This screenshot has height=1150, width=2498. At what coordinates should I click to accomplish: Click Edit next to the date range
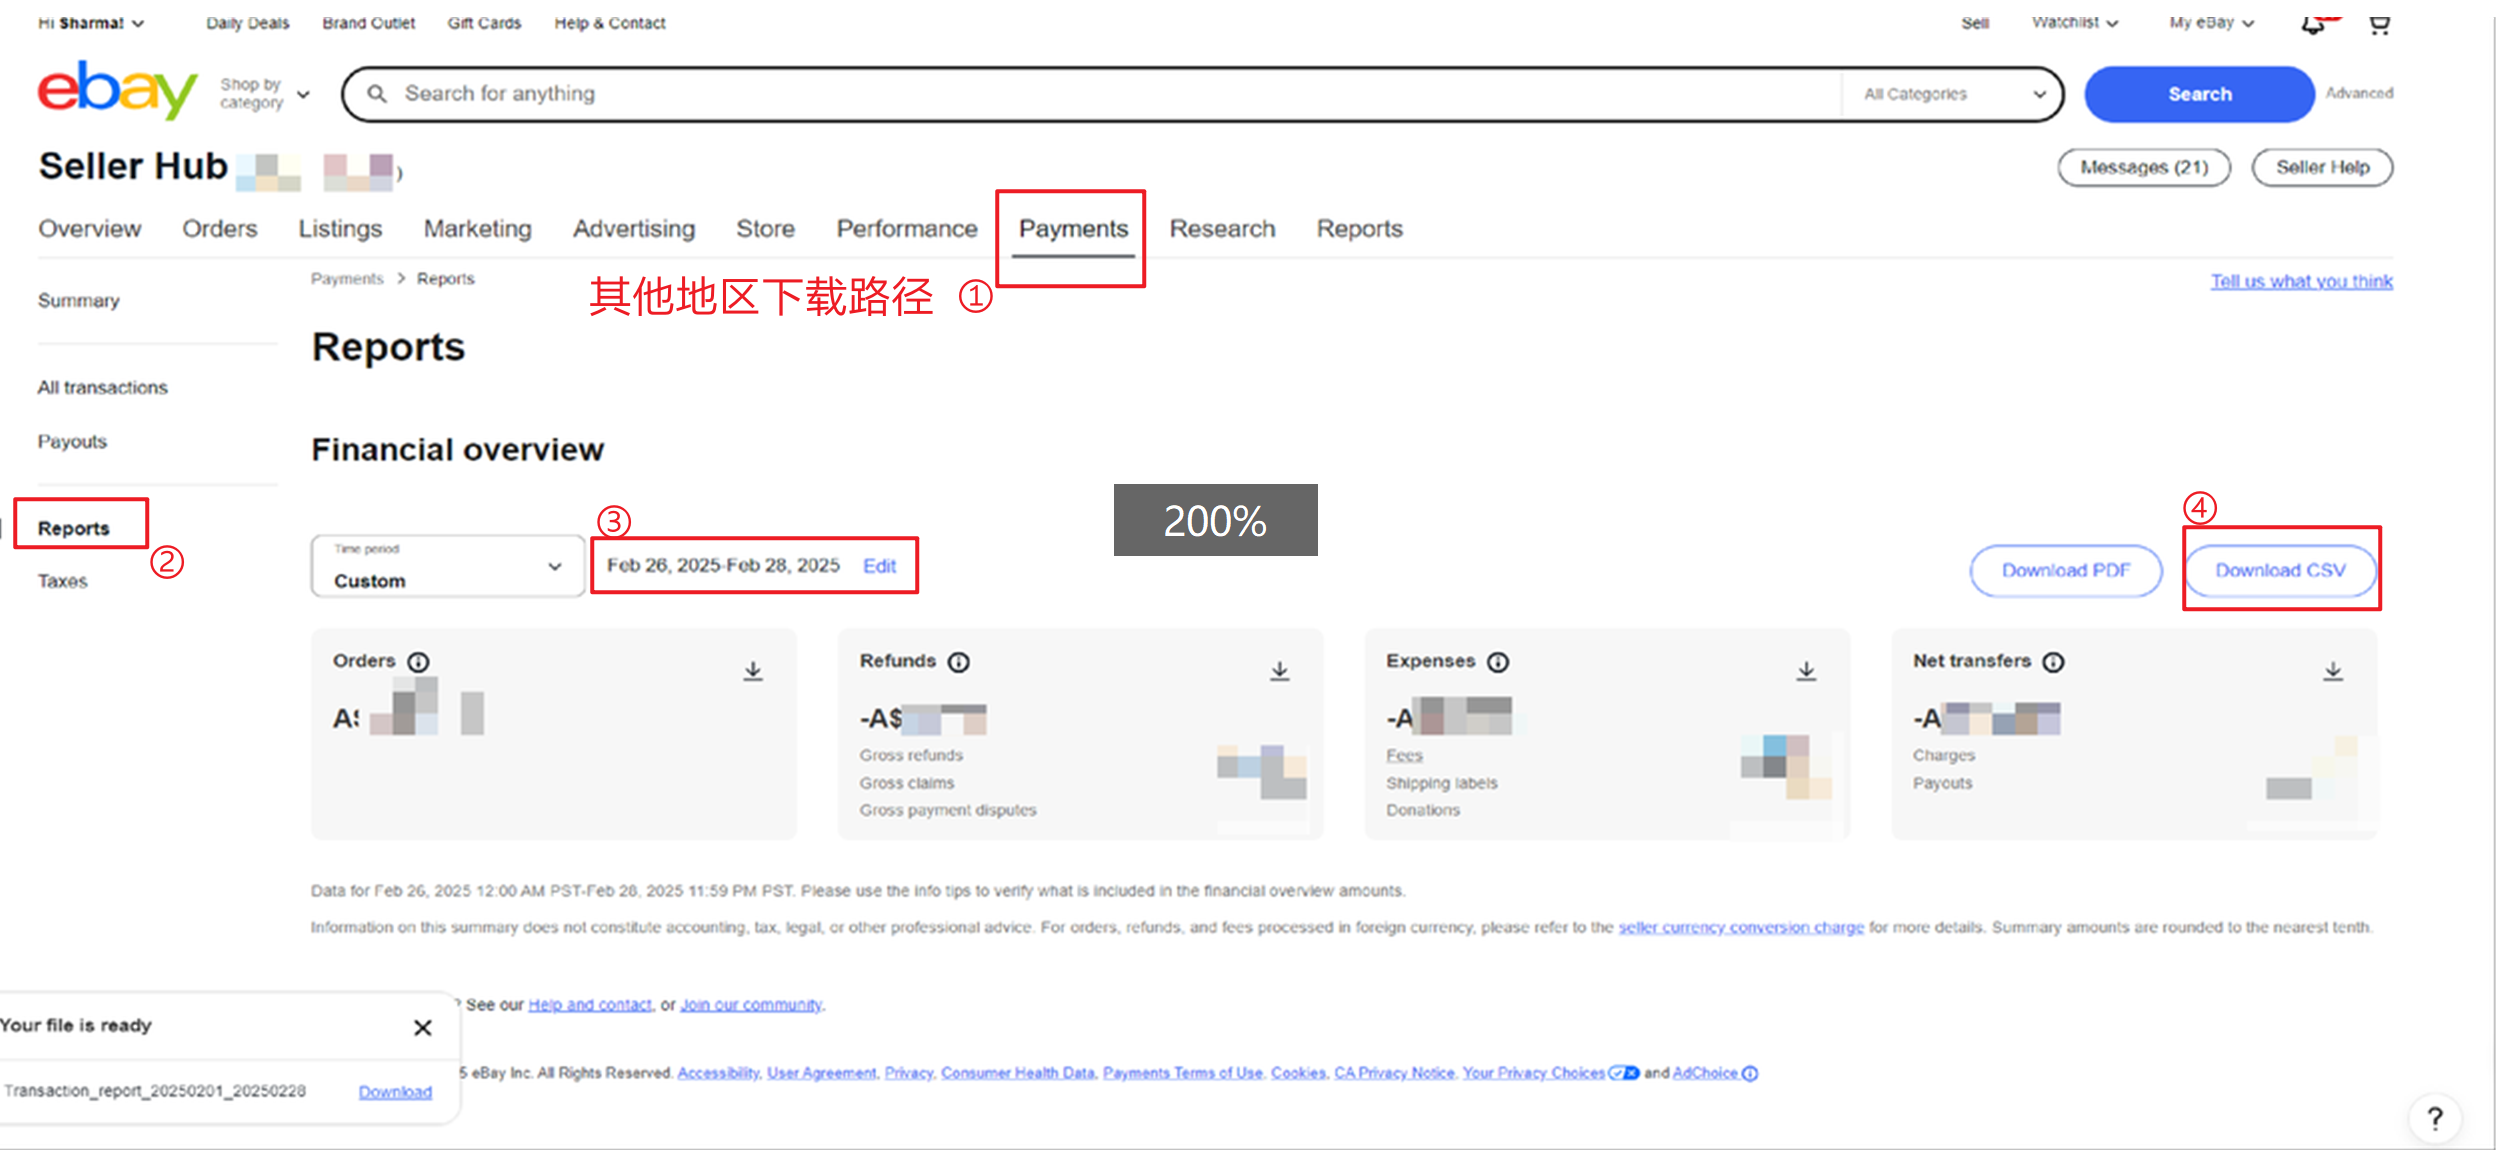[879, 566]
